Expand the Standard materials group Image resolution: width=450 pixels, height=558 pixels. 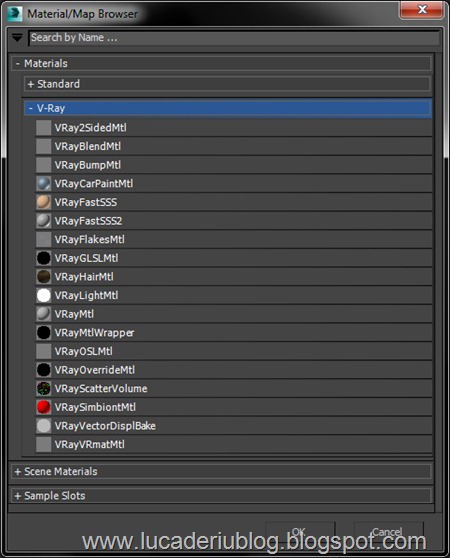click(x=31, y=84)
